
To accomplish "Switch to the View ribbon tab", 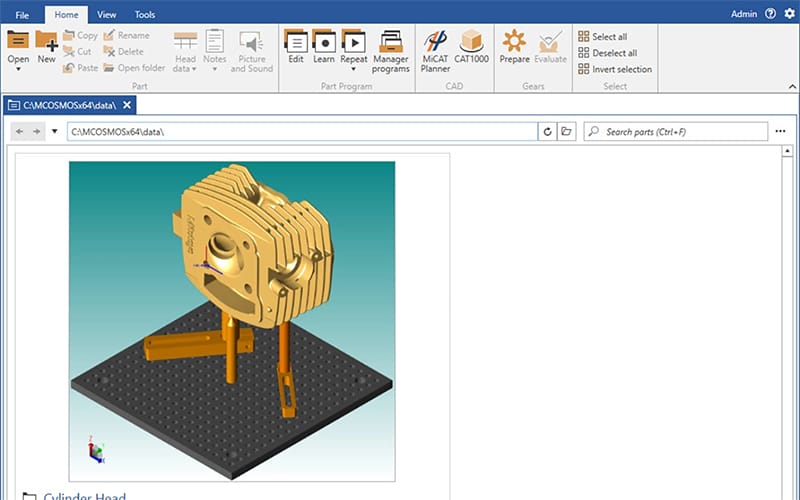I will (x=107, y=15).
